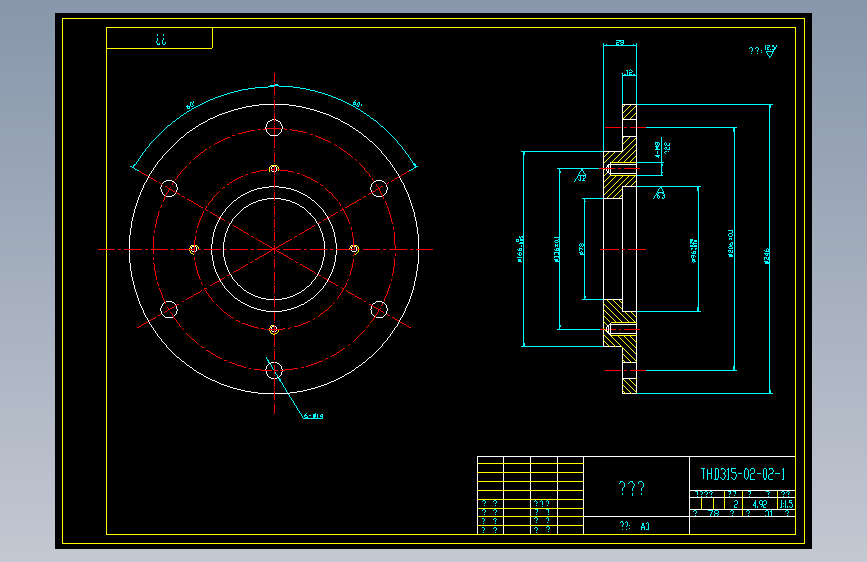Click the ø96 recess diameter dimension

pos(694,250)
